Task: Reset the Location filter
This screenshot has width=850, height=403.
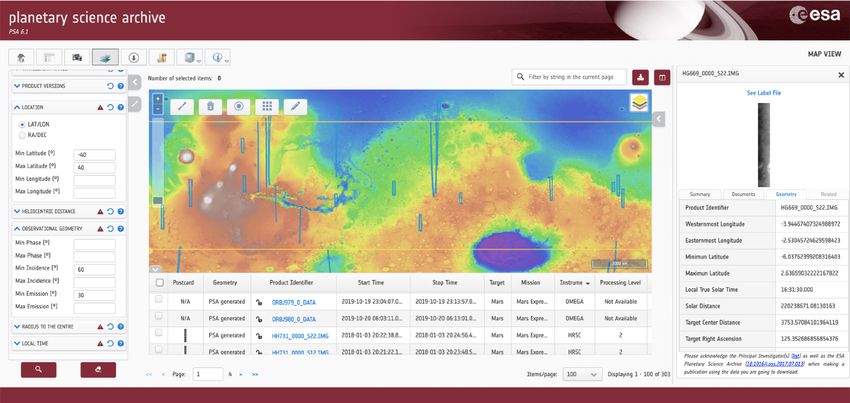Action: pos(111,107)
